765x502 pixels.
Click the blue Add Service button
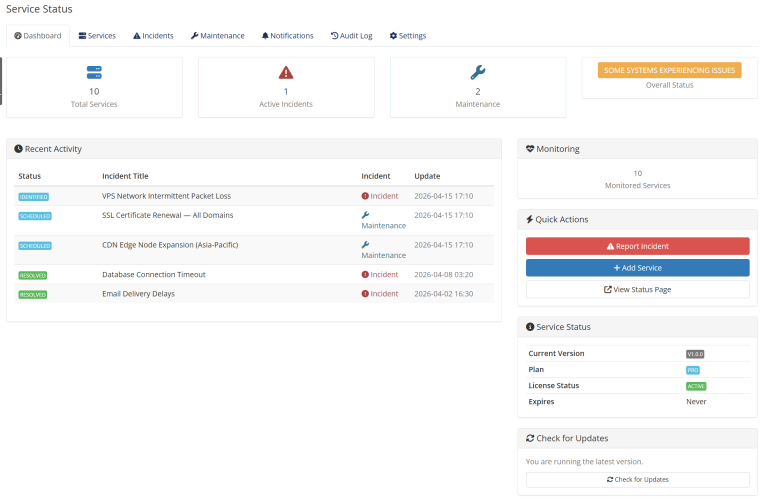(638, 268)
